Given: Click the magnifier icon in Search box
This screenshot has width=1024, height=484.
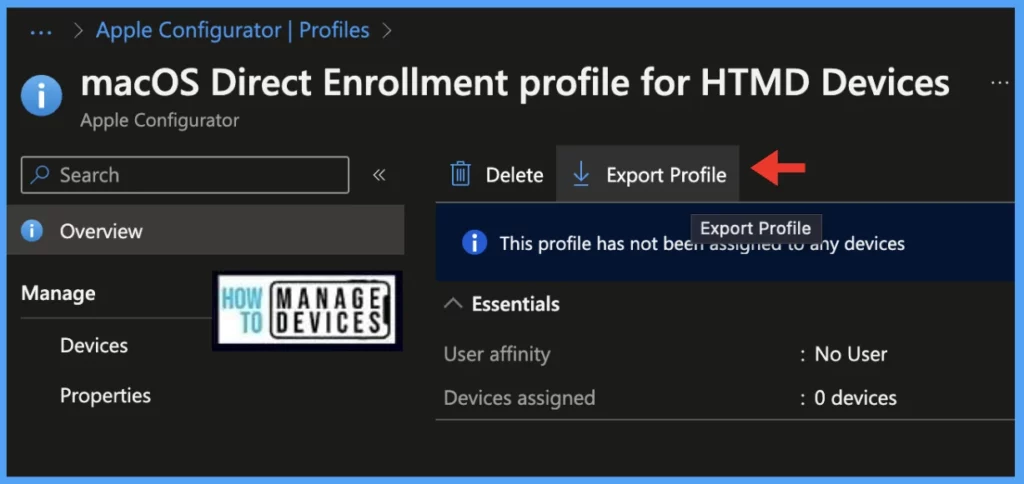Looking at the screenshot, I should click(40, 174).
